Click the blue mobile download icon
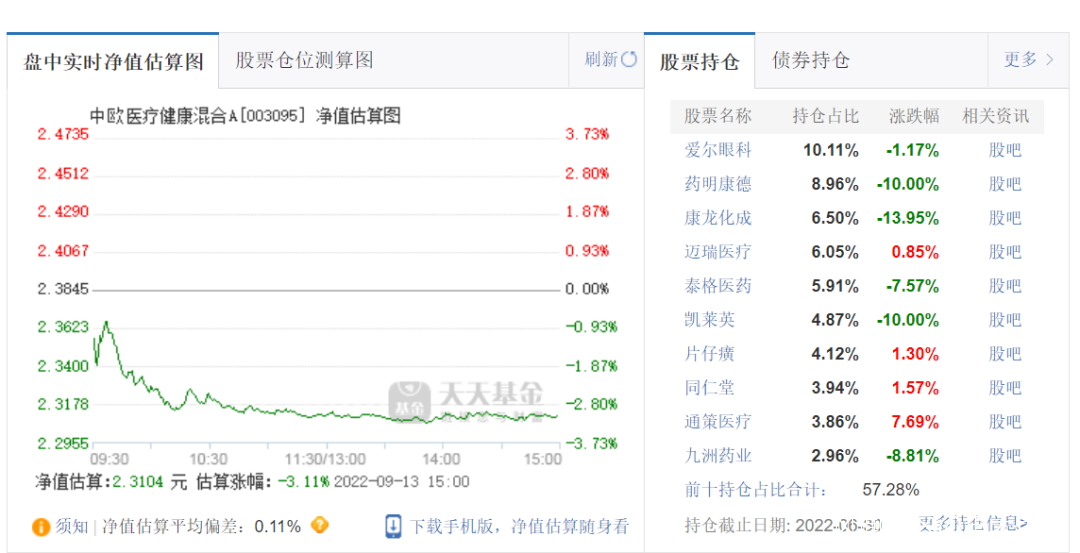 click(394, 526)
